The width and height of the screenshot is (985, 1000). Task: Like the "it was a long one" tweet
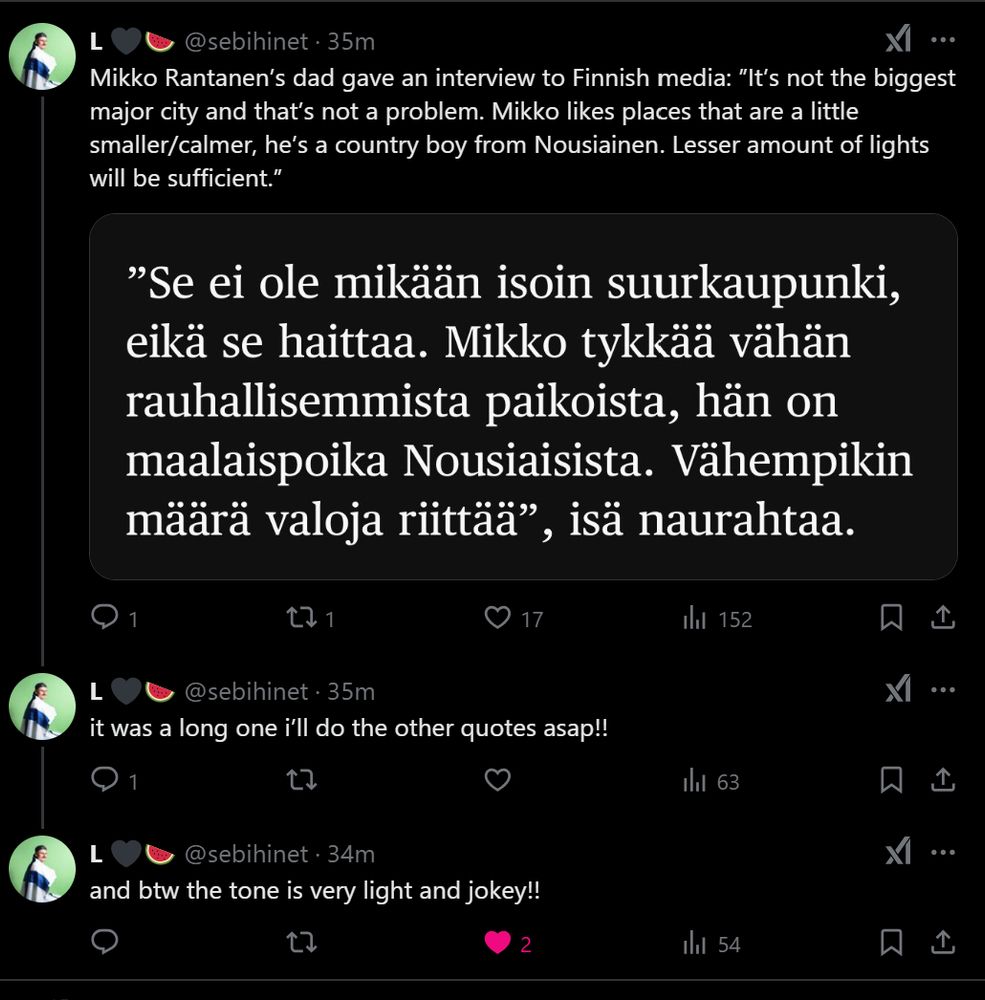pos(498,781)
